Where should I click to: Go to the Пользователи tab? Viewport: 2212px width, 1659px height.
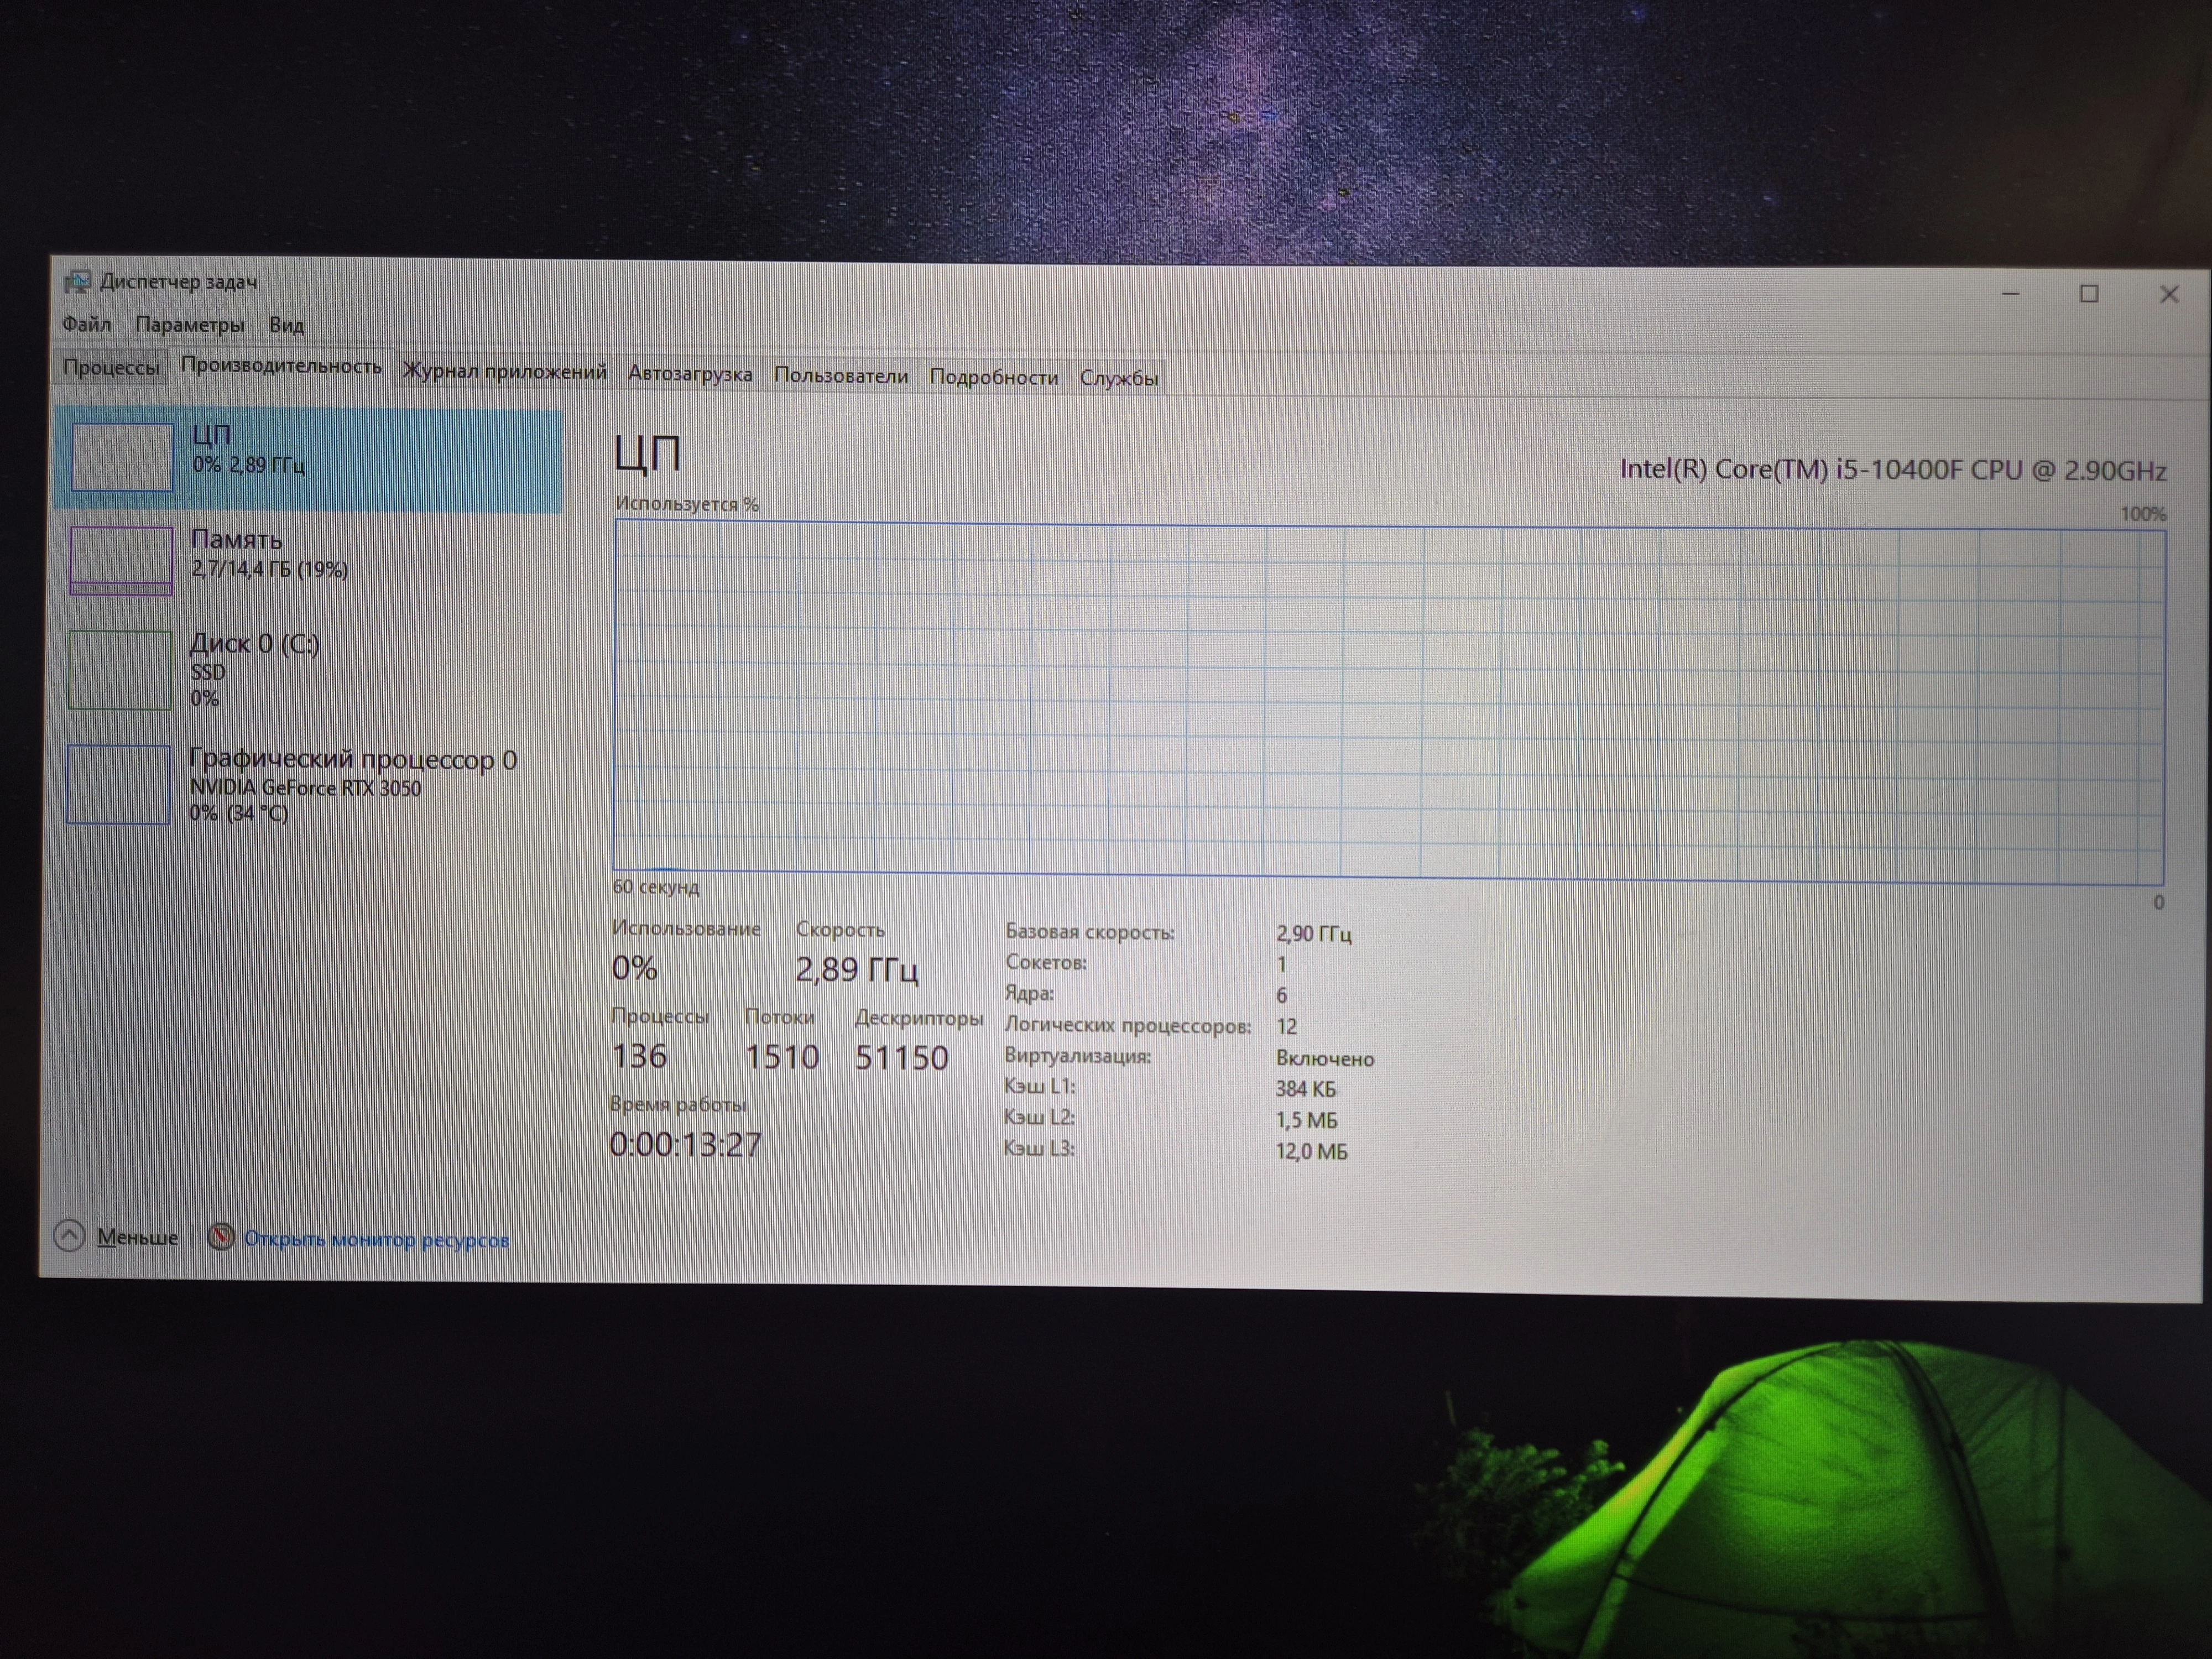click(841, 376)
